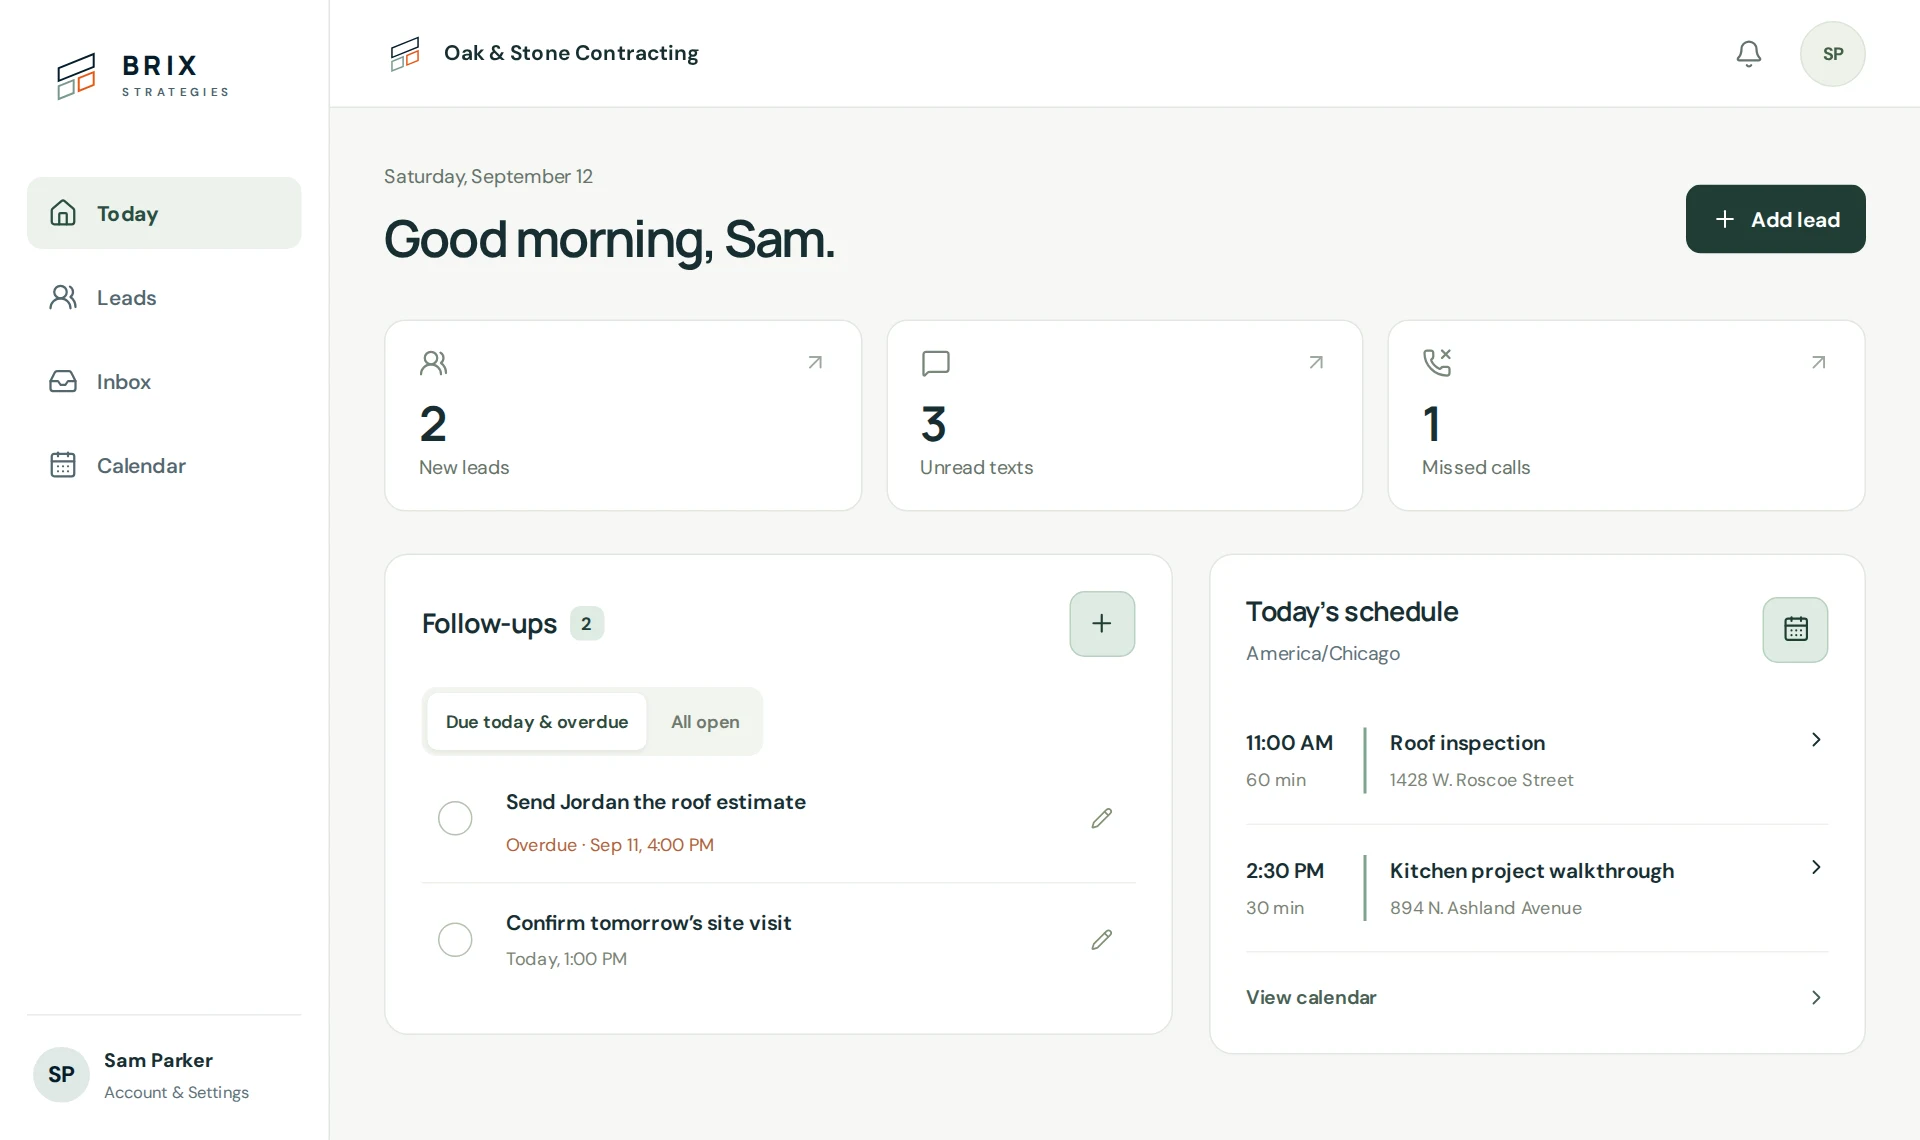Click the people icon on New leads card
This screenshot has height=1140, width=1920.
[433, 363]
